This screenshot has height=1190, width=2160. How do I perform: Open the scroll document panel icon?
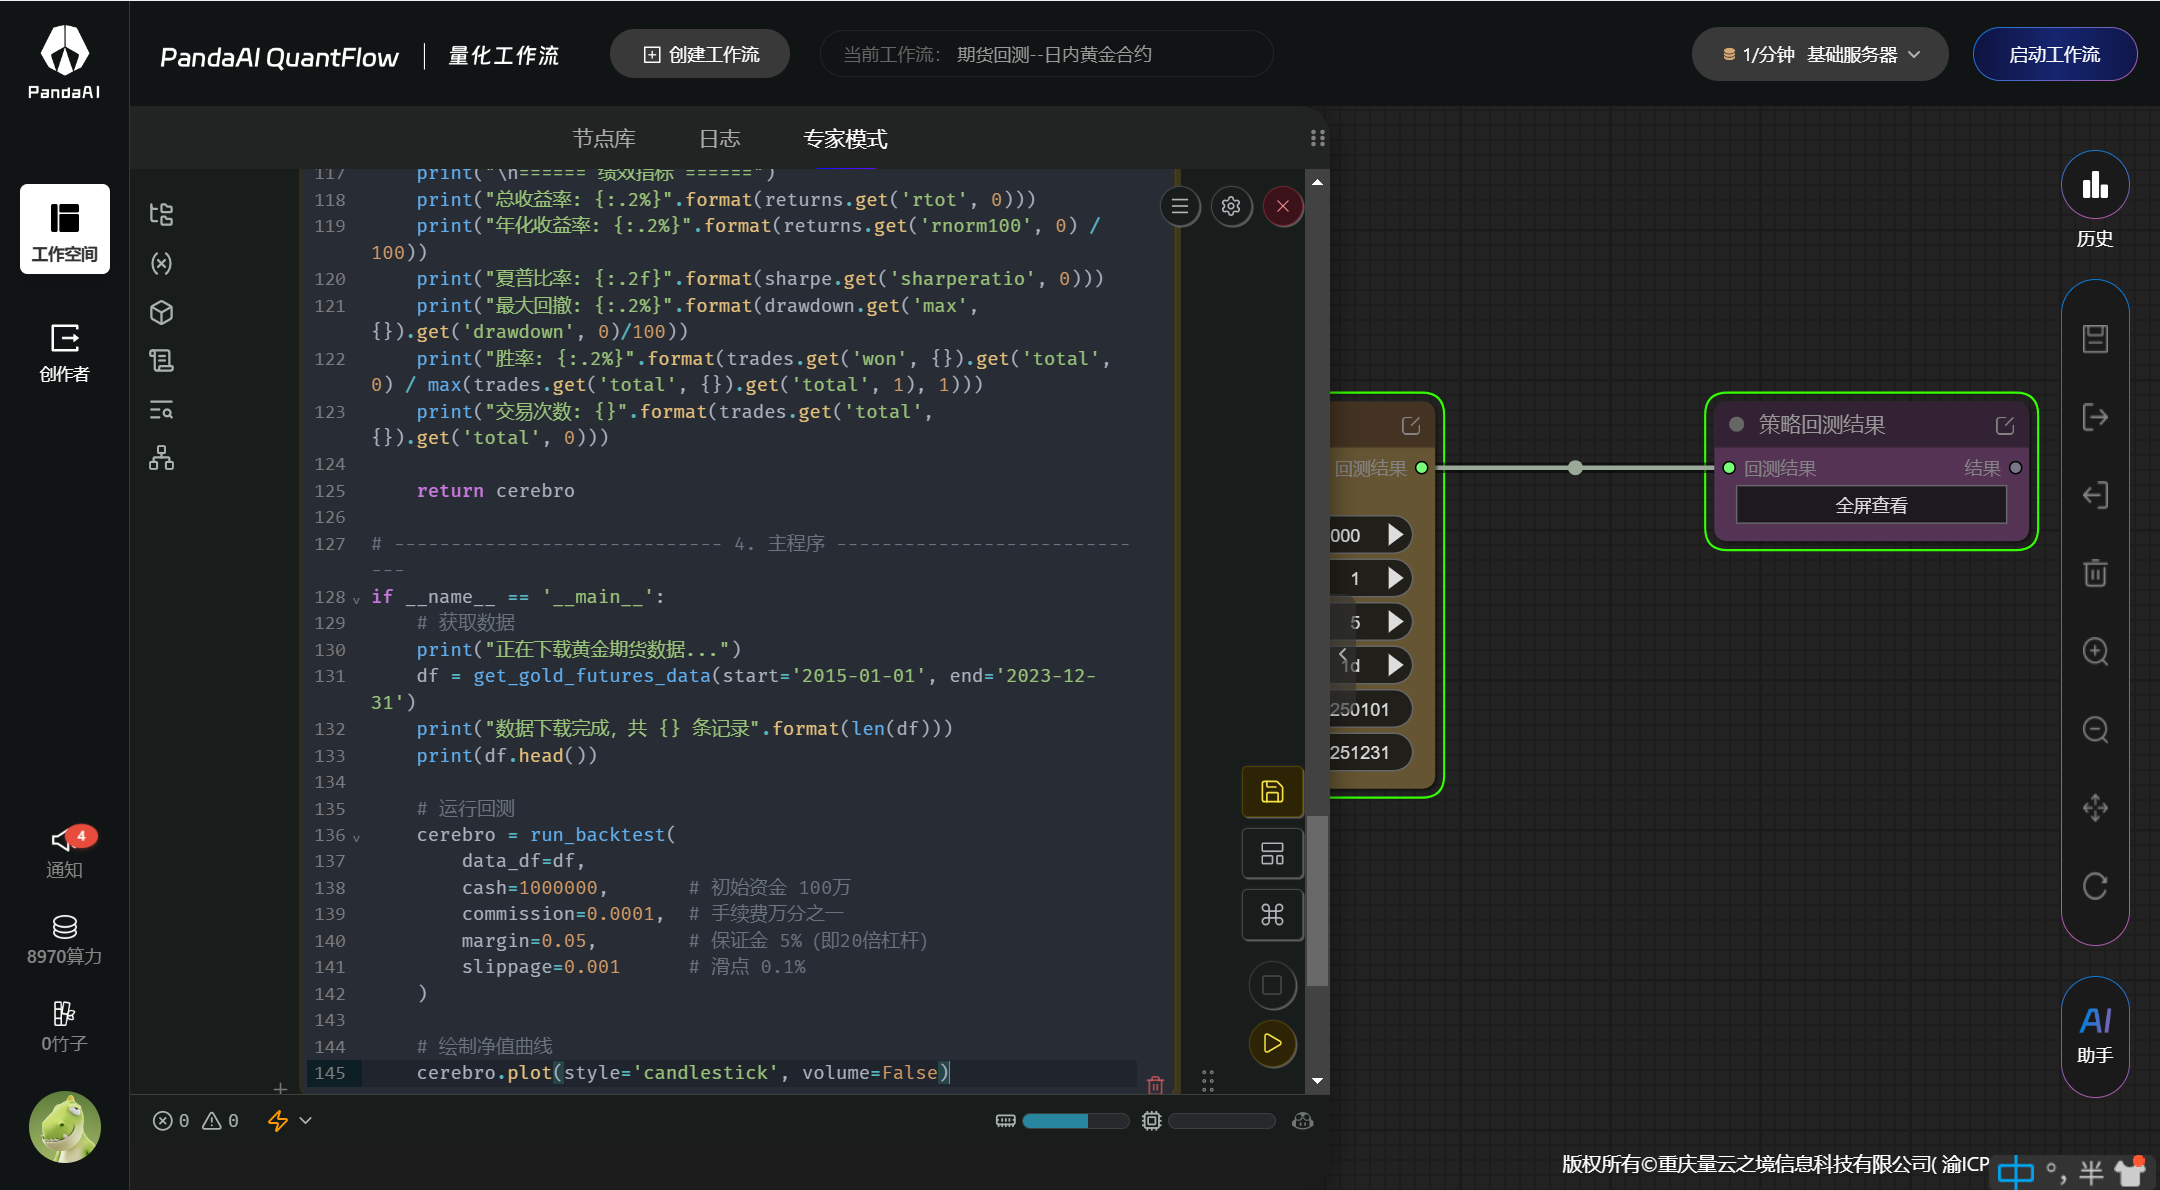(x=161, y=360)
